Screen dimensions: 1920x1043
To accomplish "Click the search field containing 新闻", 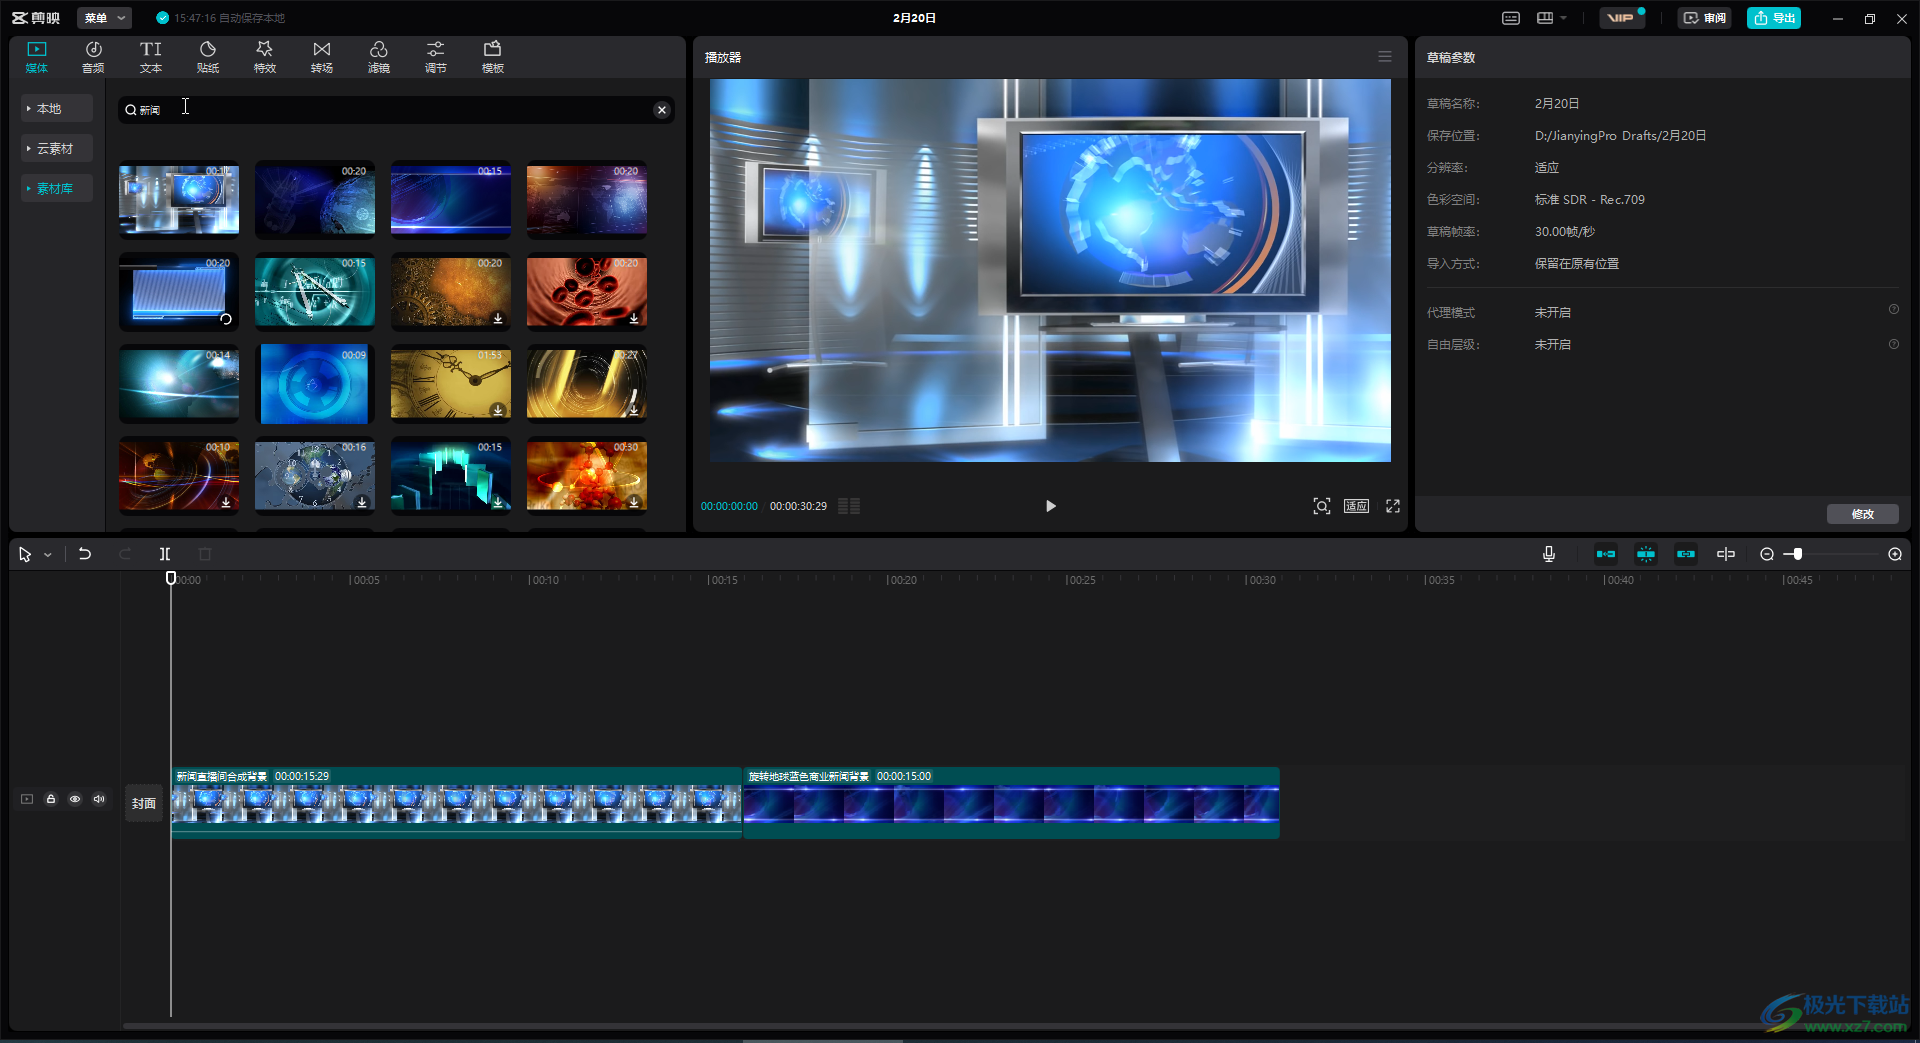I will tap(395, 110).
